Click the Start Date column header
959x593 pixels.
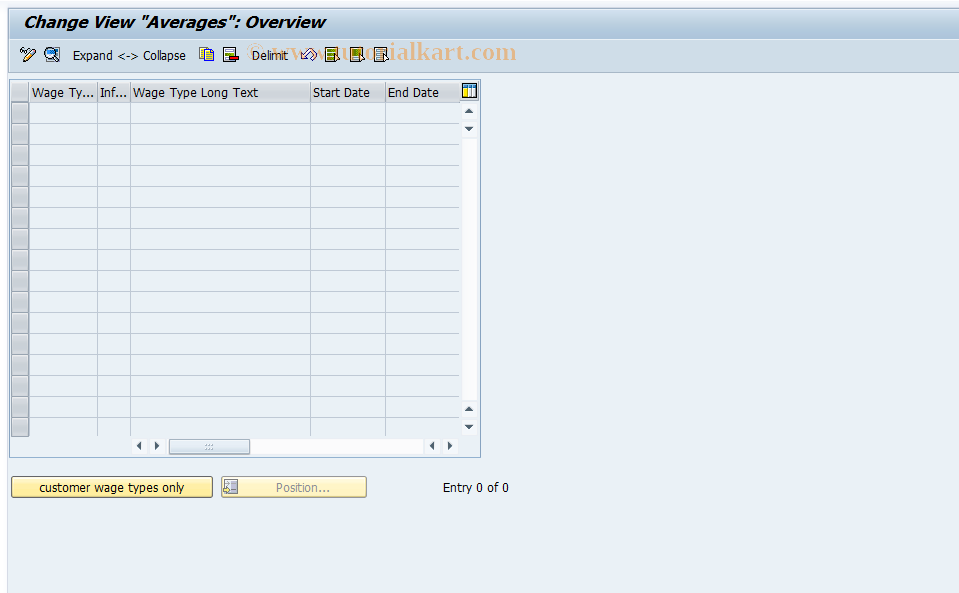click(347, 92)
